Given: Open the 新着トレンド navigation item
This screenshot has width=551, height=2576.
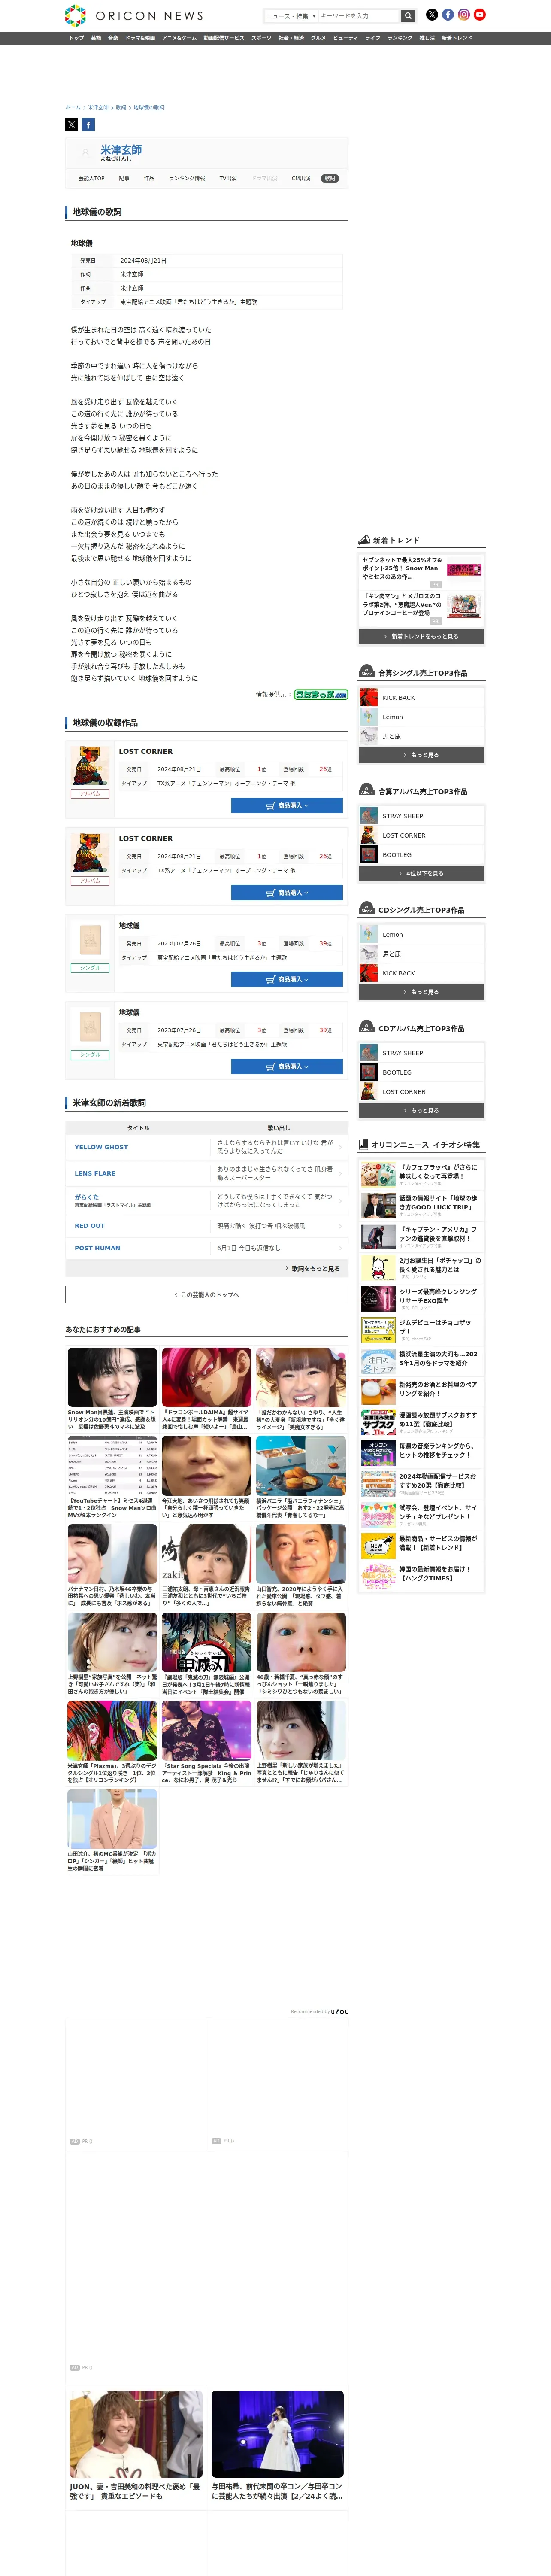Looking at the screenshot, I should coord(457,38).
